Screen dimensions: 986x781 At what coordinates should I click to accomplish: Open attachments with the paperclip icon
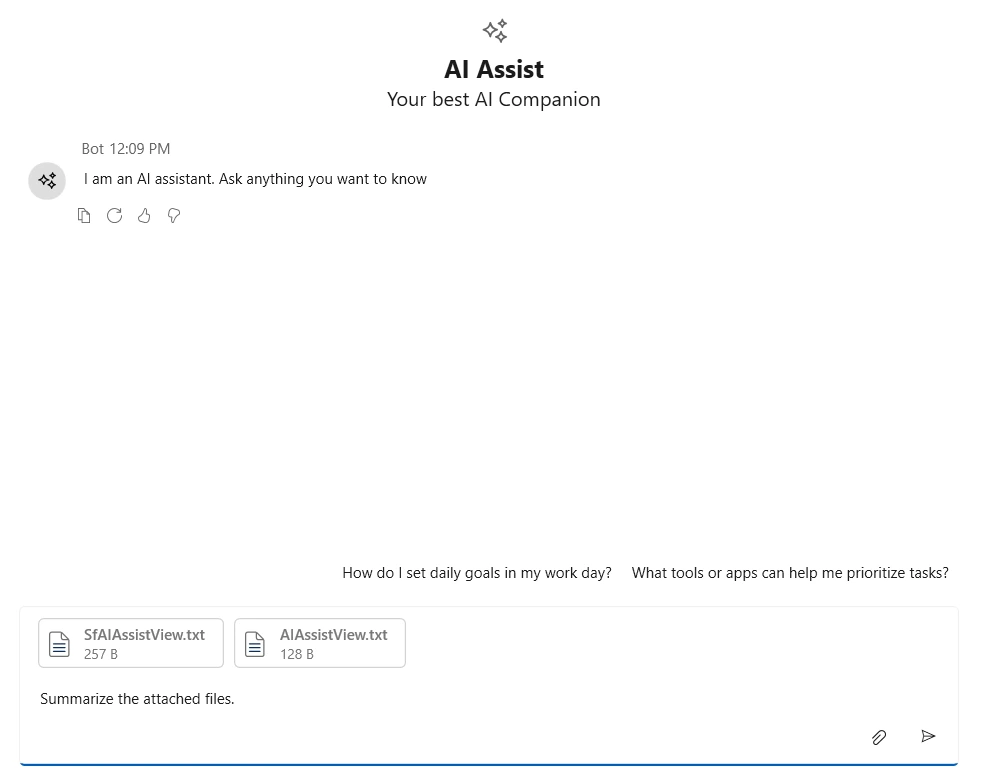pos(879,737)
